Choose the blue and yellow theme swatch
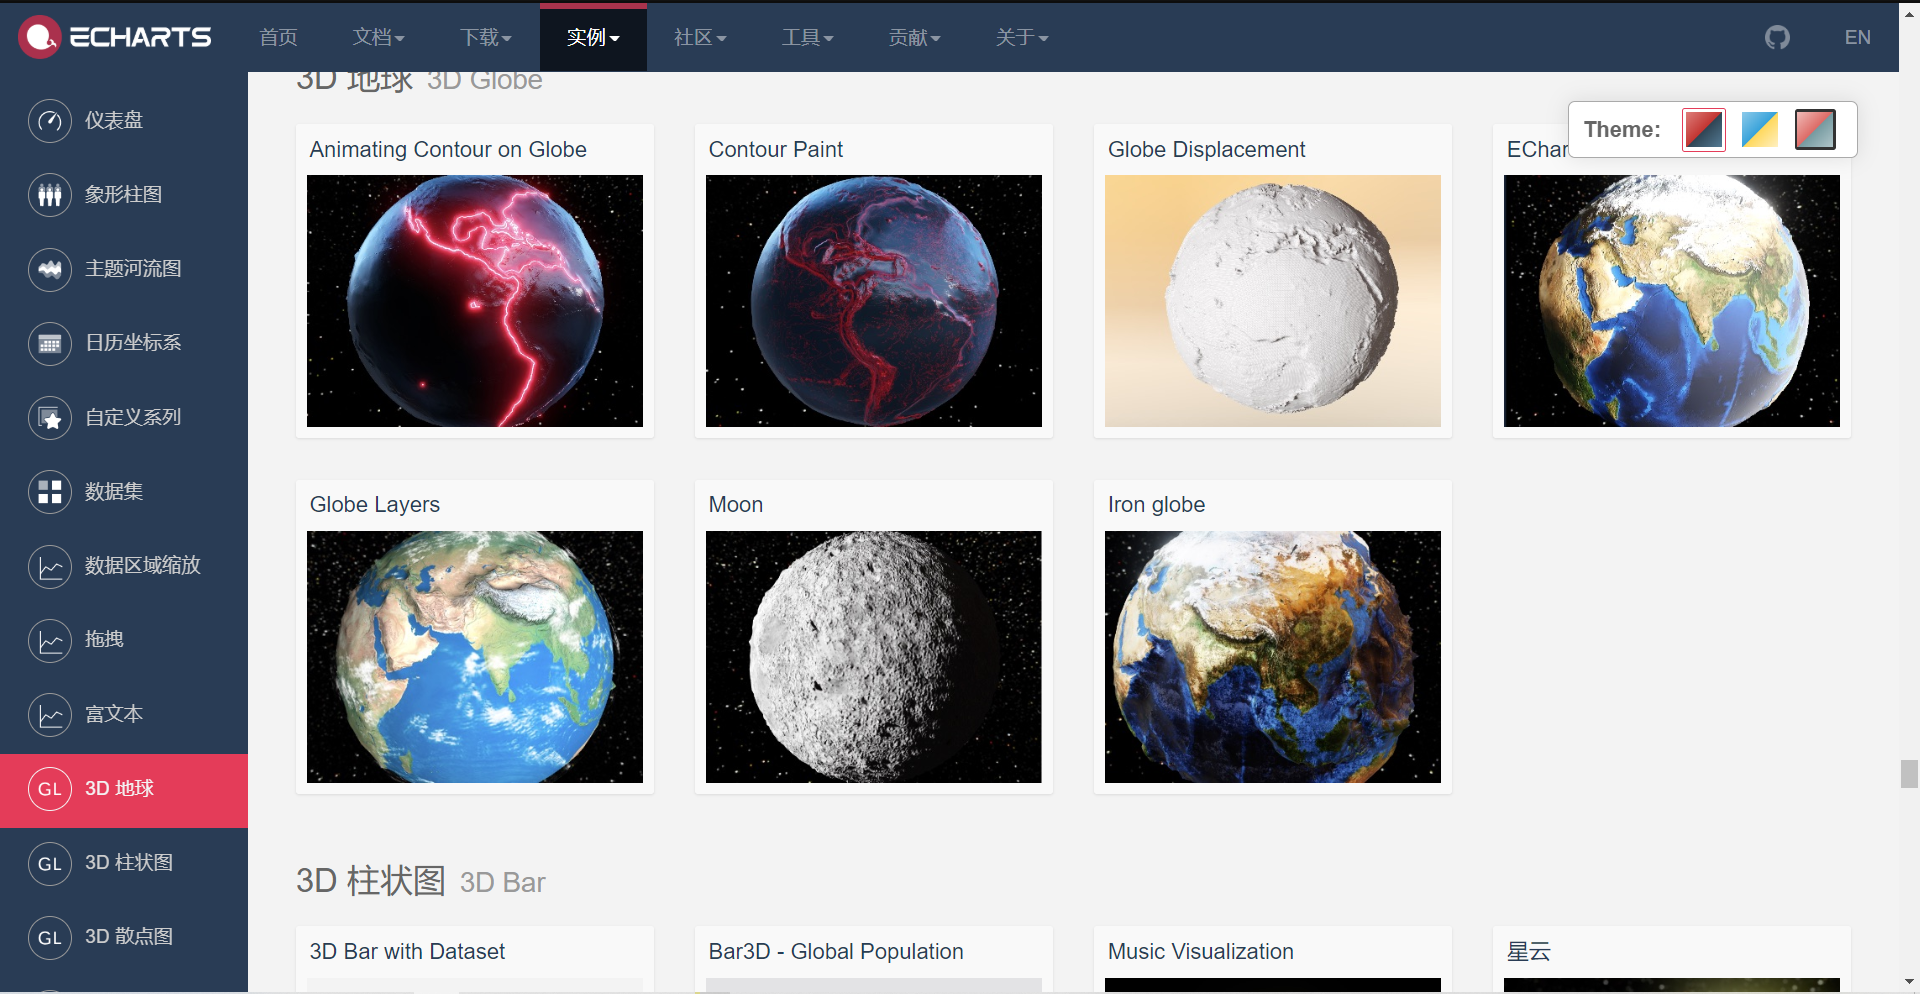Screen dimensions: 1920x994 point(1759,130)
